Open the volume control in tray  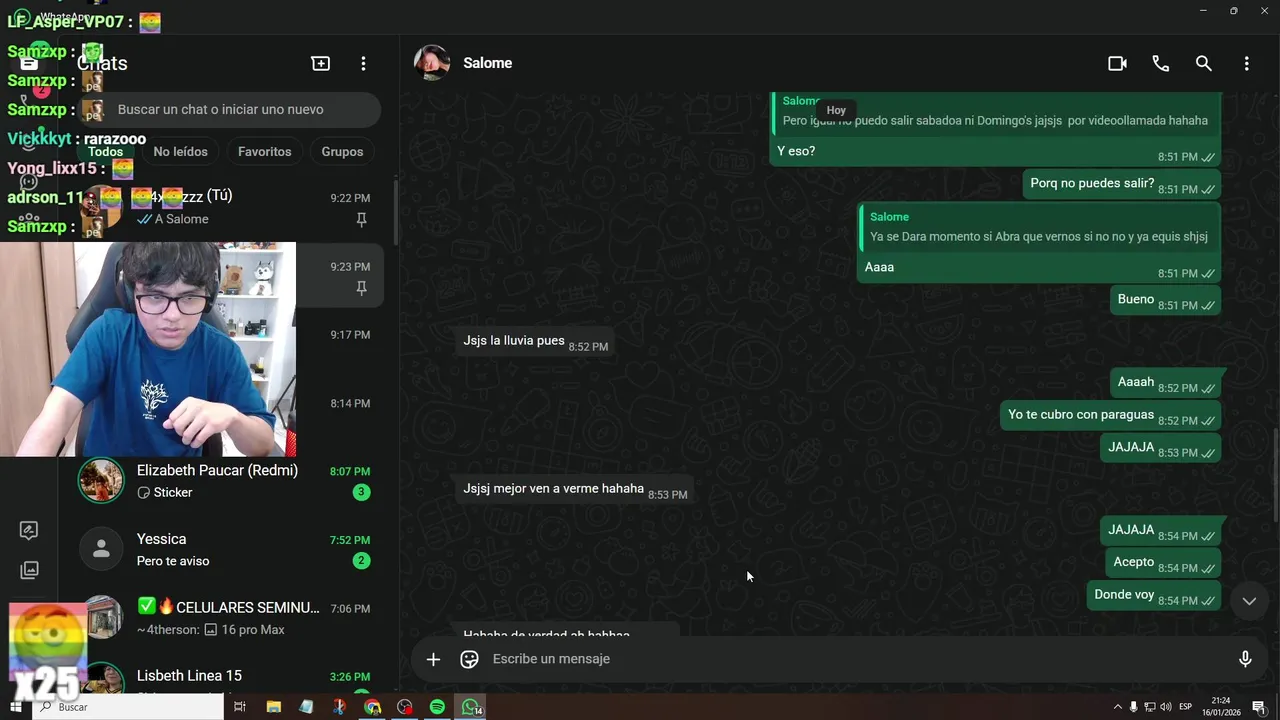[x=1166, y=707]
